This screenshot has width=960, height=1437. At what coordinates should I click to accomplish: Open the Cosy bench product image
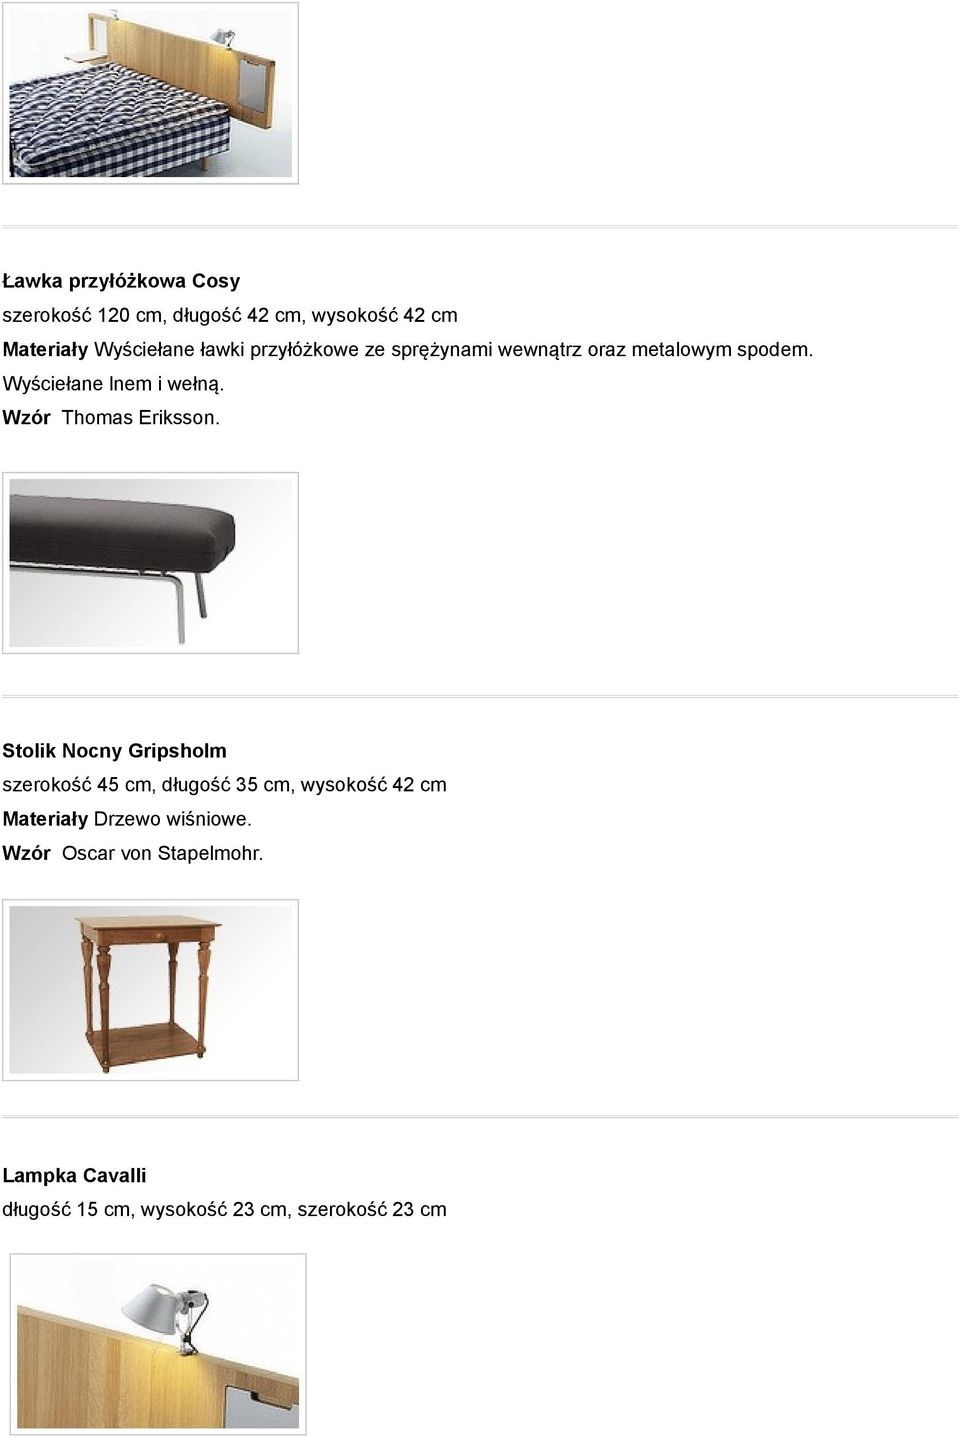pos(150,563)
